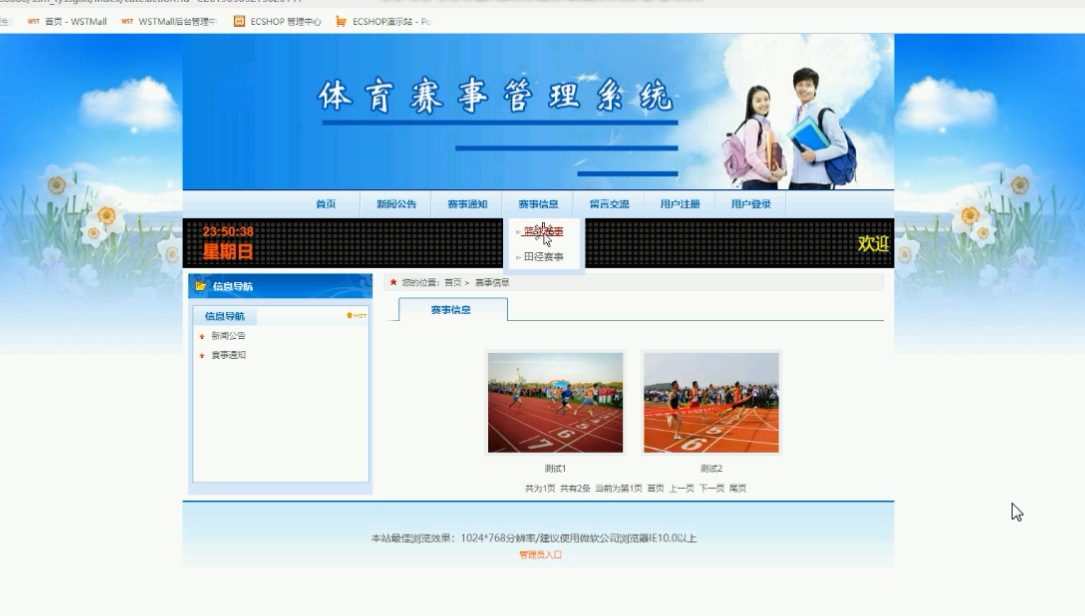Click the 星期日 weekday text
Screen dimensions: 1085x616
(x=228, y=252)
